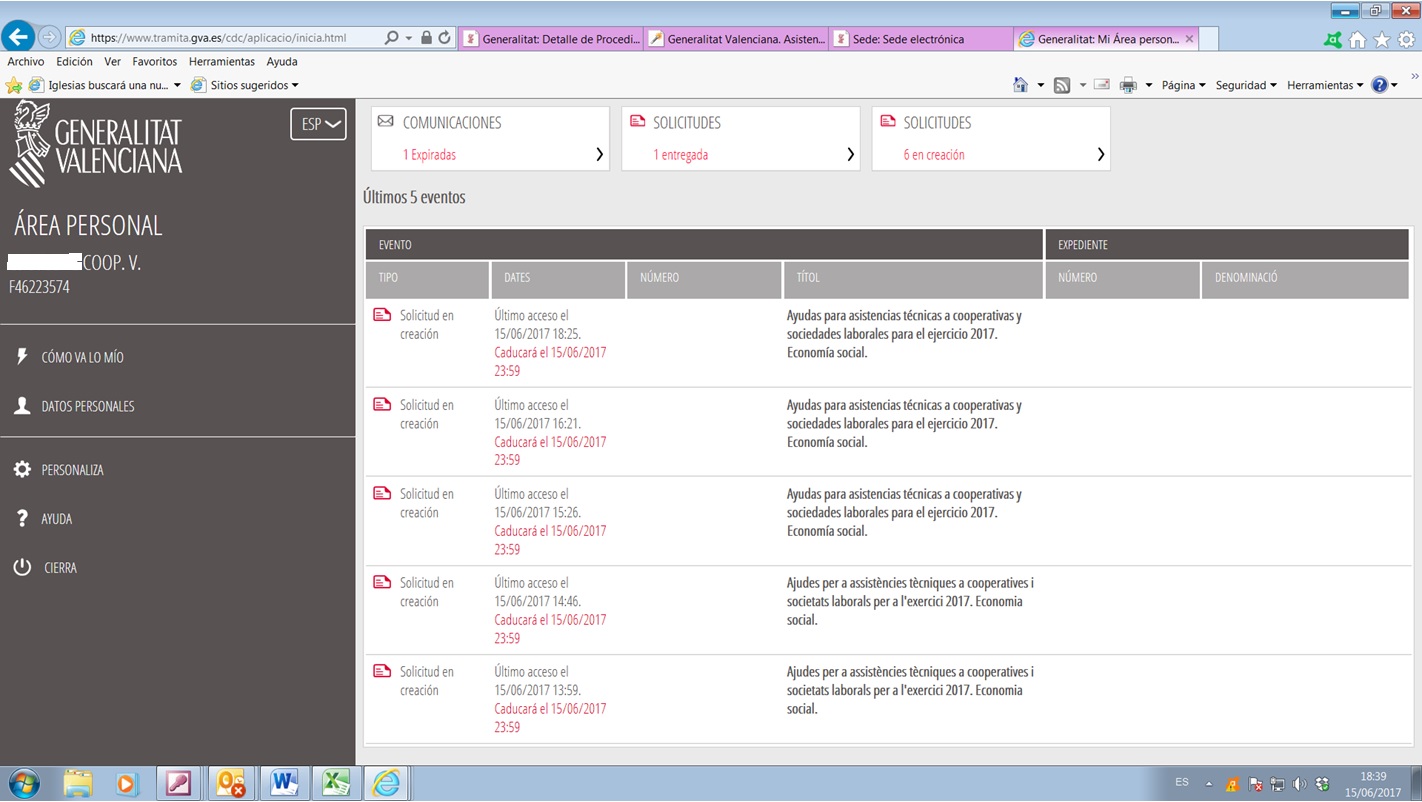This screenshot has height=802, width=1422.
Task: Click the TIPO column header
Action: (427, 278)
